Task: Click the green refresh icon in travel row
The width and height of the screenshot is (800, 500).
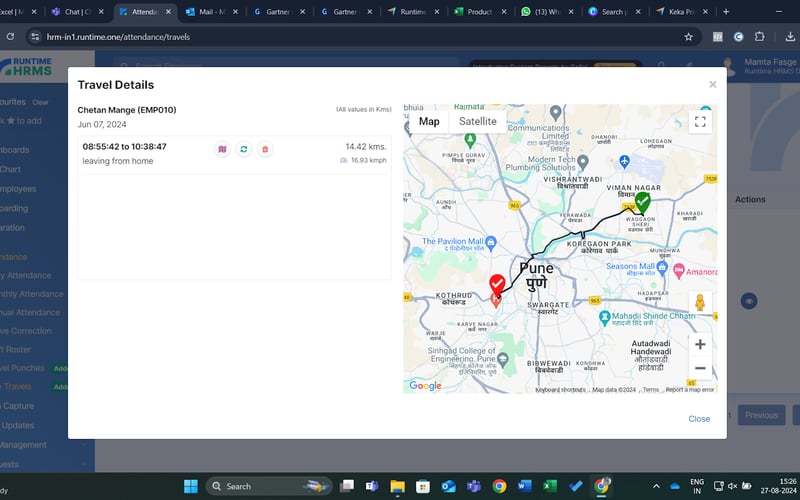Action: (x=244, y=149)
